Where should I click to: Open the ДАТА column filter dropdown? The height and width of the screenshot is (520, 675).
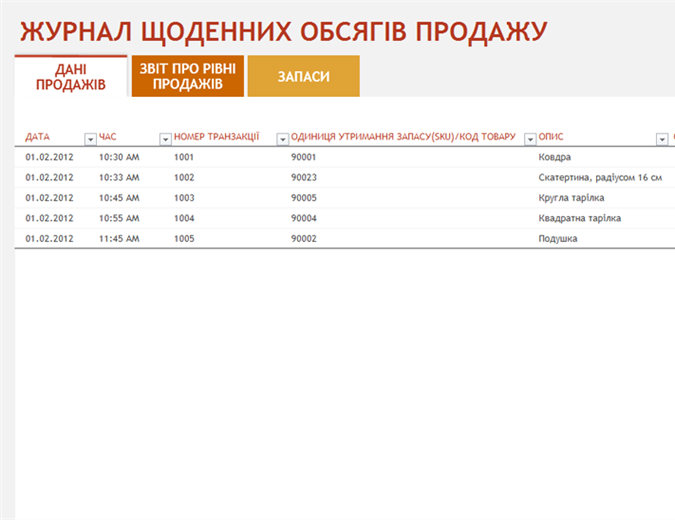(90, 139)
